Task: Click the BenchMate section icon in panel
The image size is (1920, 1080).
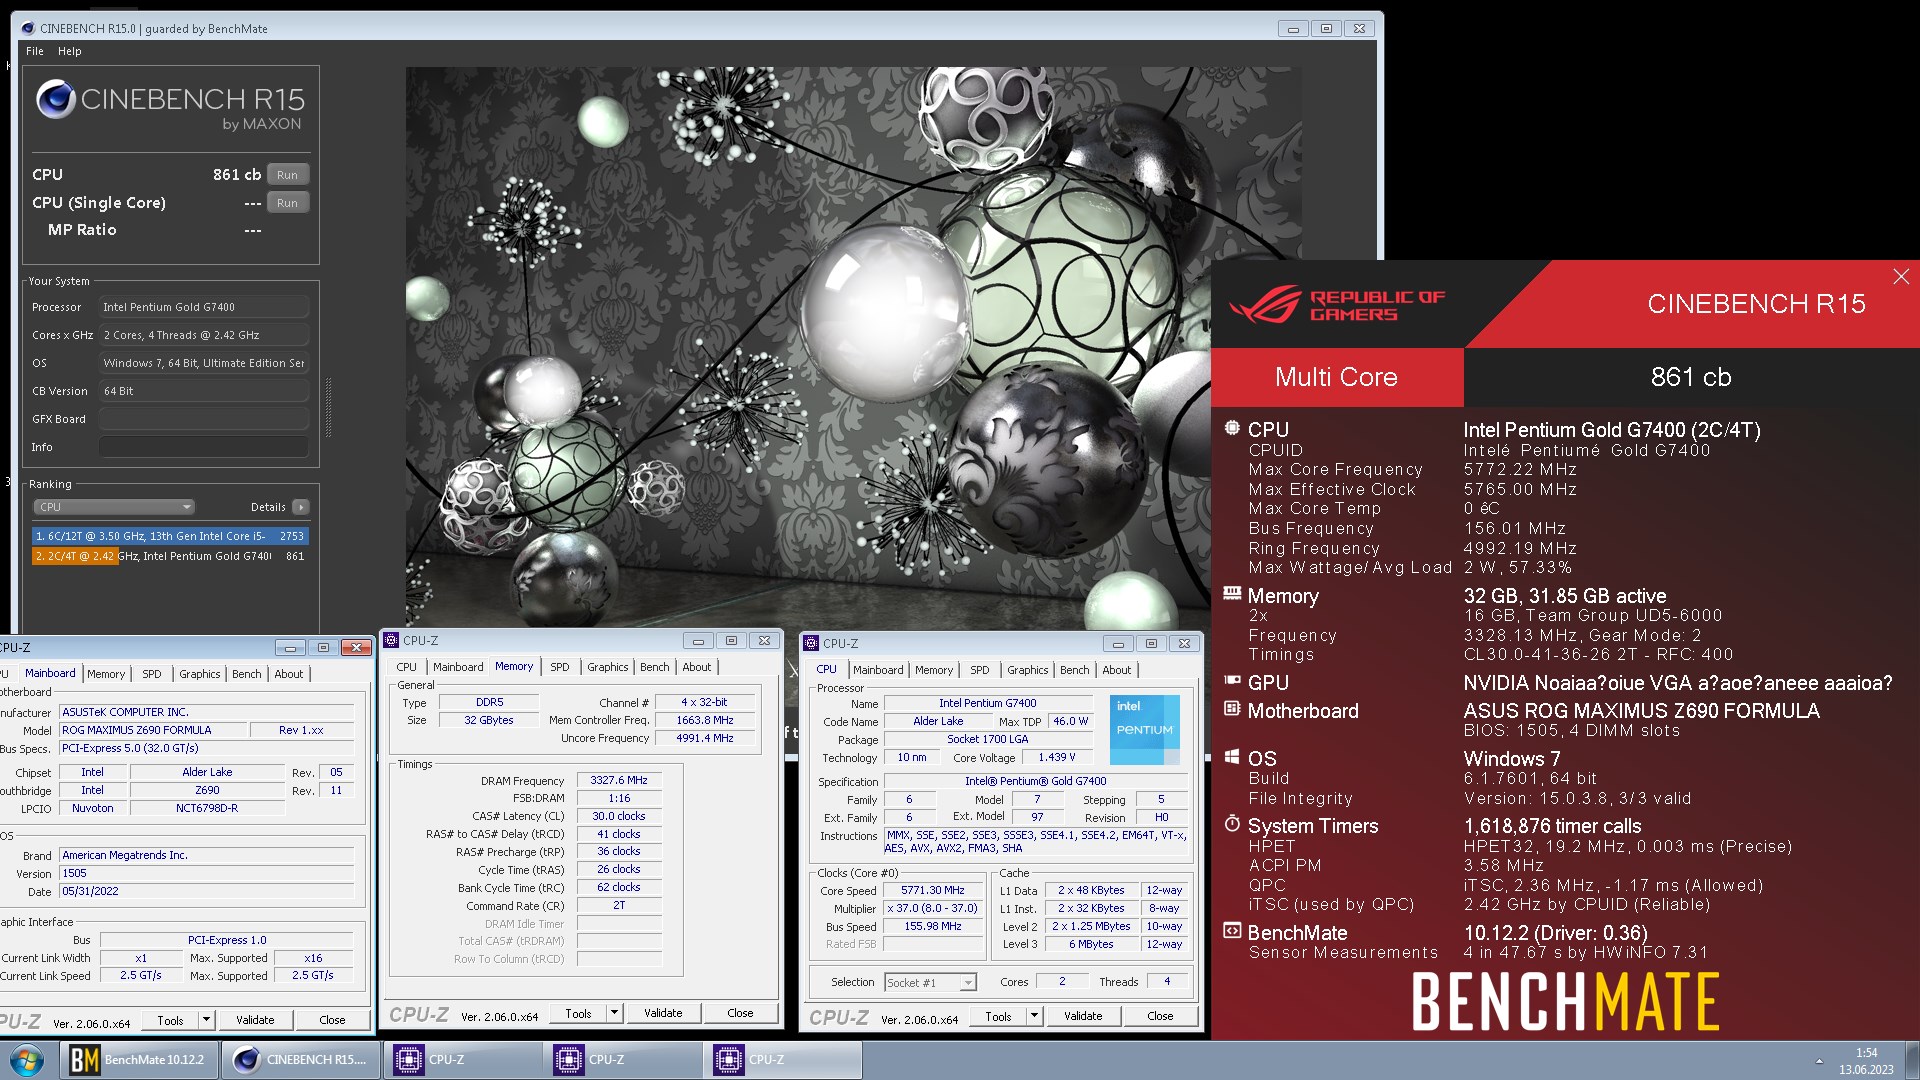Action: [1232, 931]
